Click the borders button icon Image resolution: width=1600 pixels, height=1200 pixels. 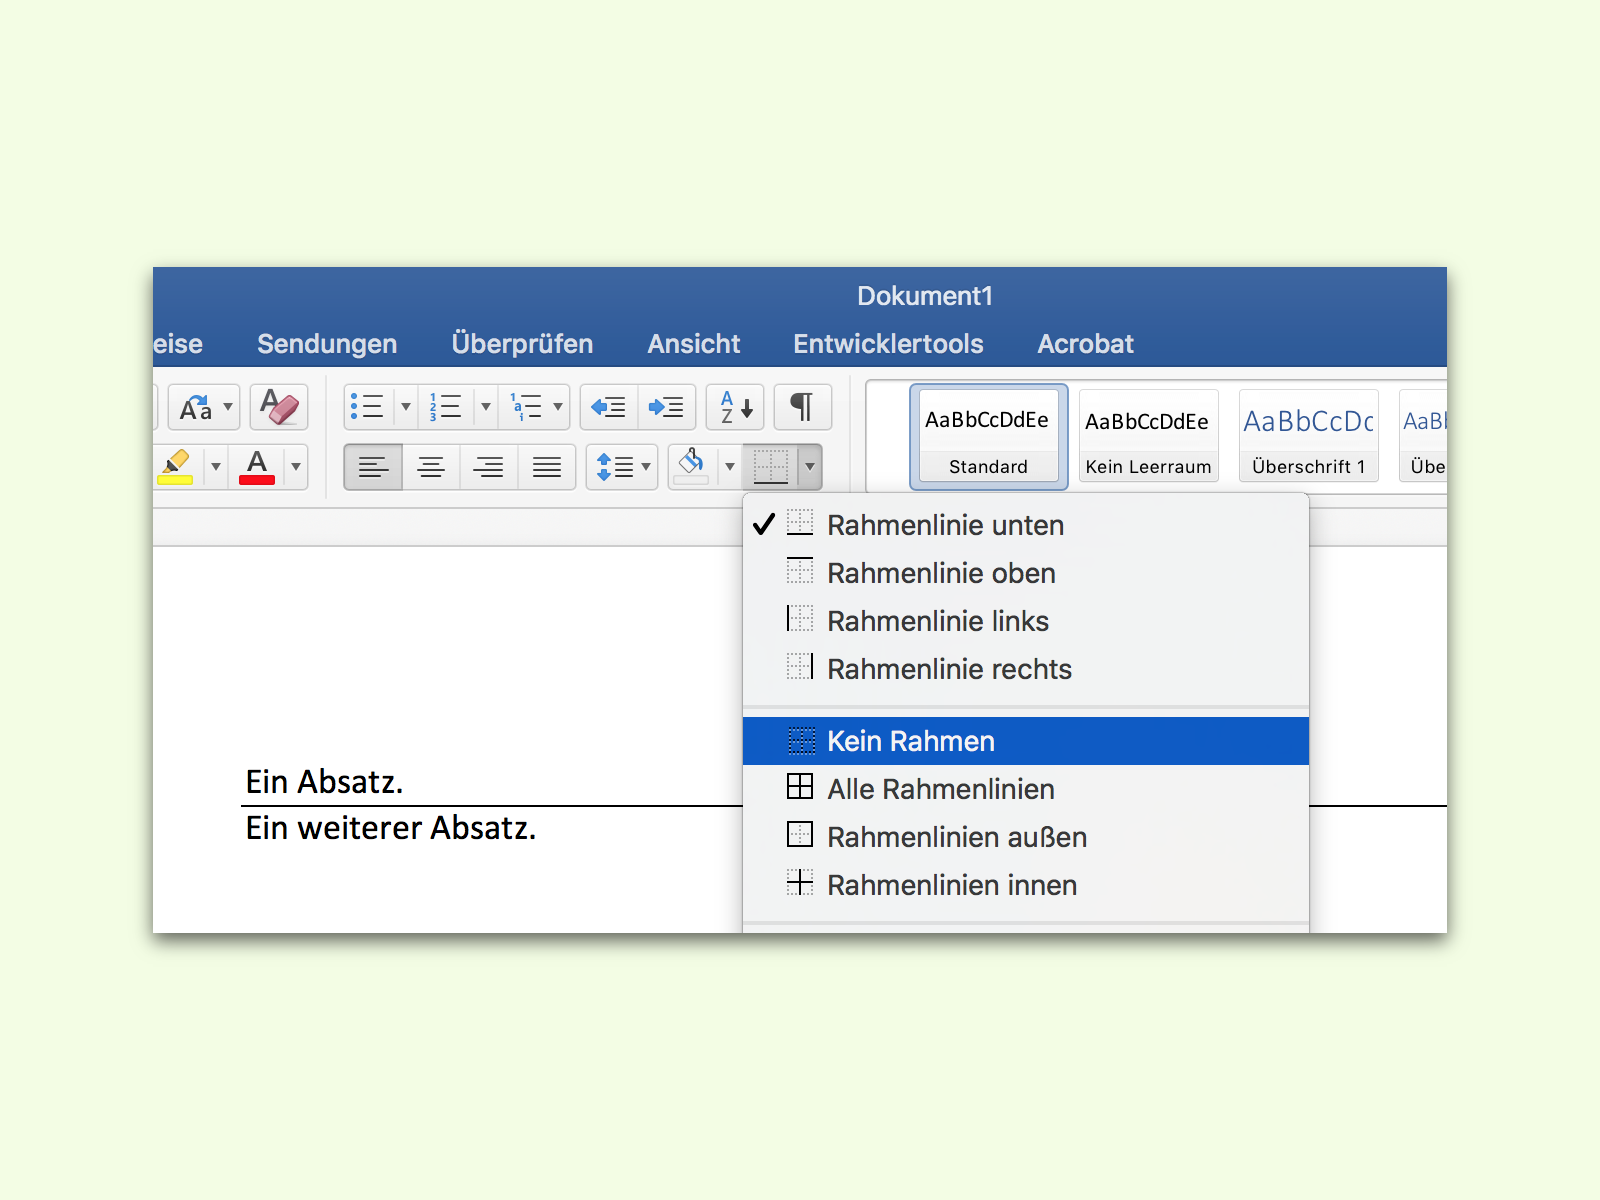pos(771,467)
